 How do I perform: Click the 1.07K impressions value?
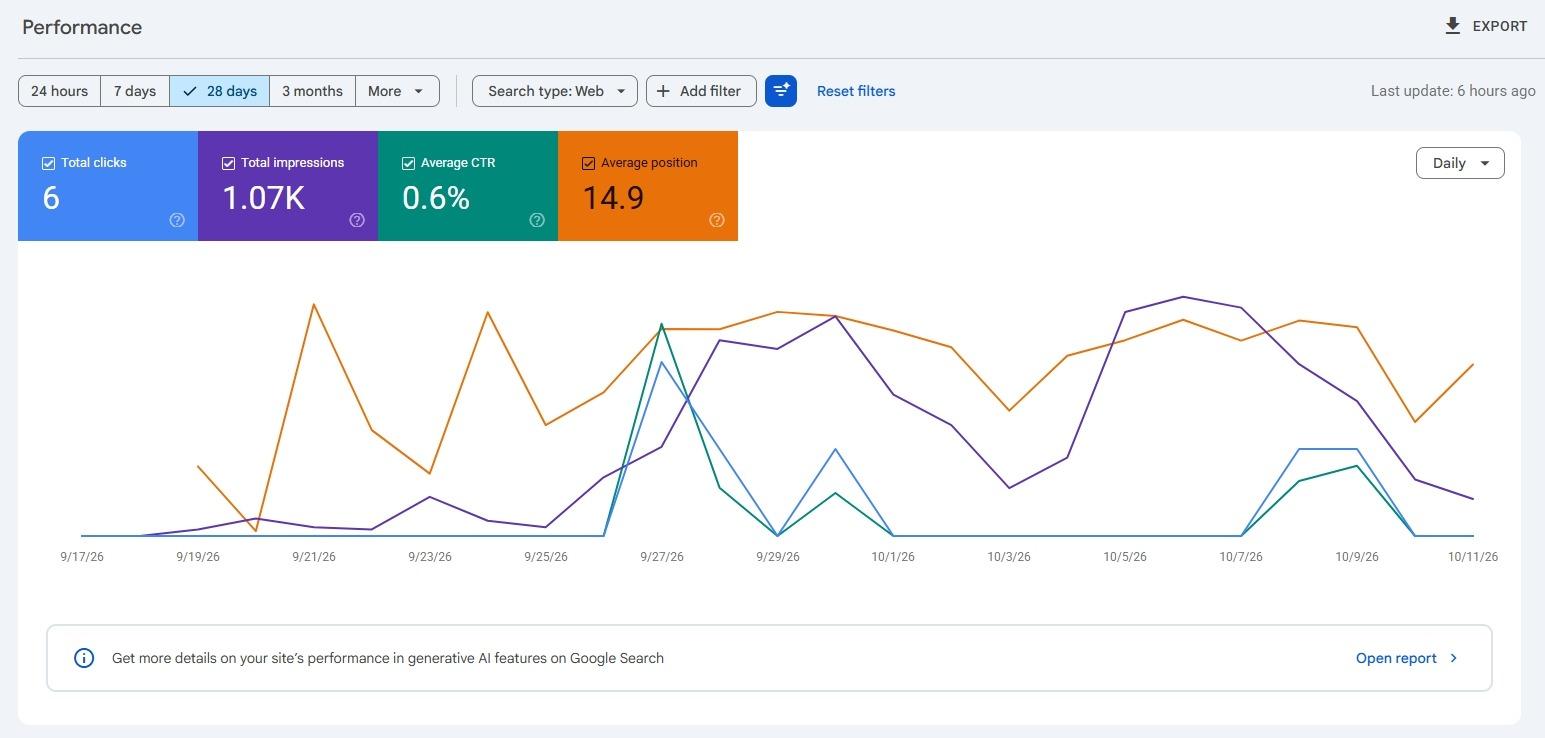263,198
